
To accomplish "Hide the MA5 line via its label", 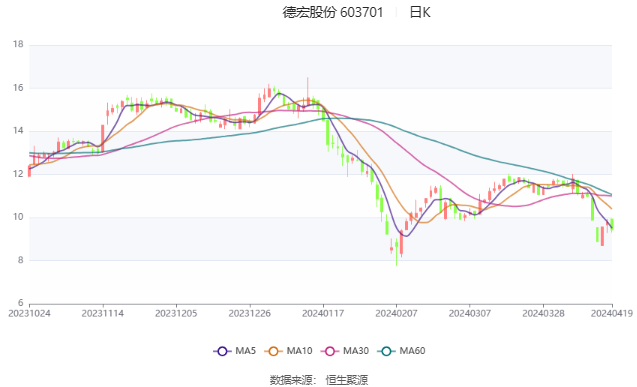I will click(x=245, y=351).
